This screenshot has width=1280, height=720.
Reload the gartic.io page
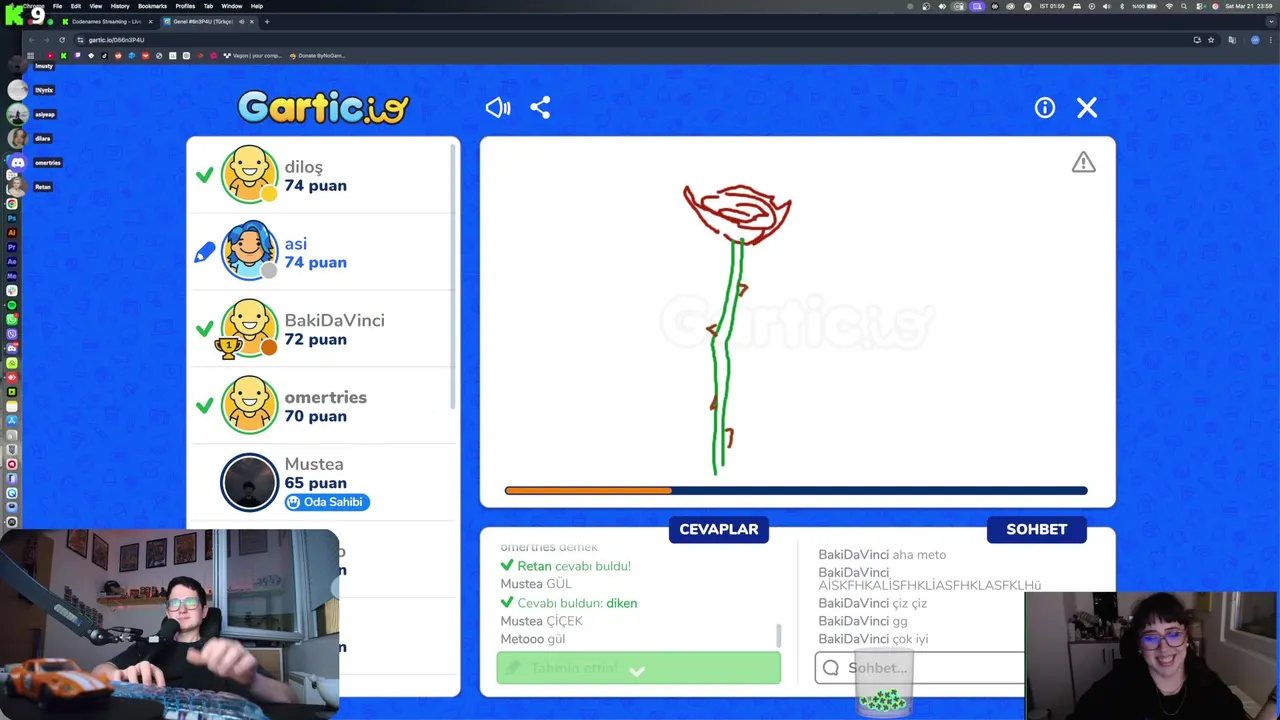click(62, 40)
